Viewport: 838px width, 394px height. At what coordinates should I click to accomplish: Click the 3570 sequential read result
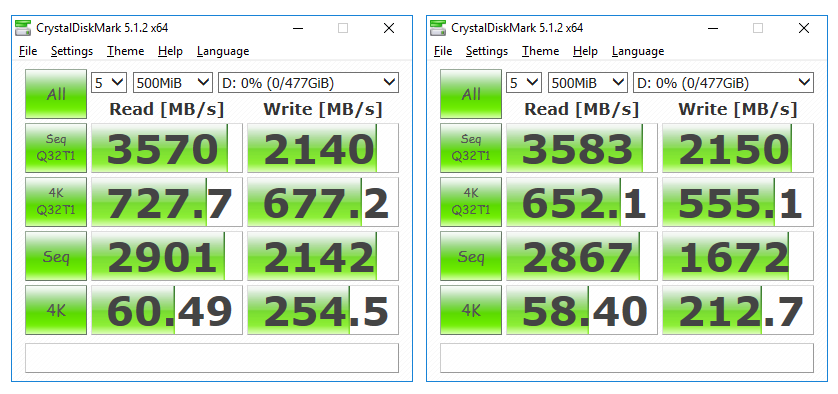167,148
